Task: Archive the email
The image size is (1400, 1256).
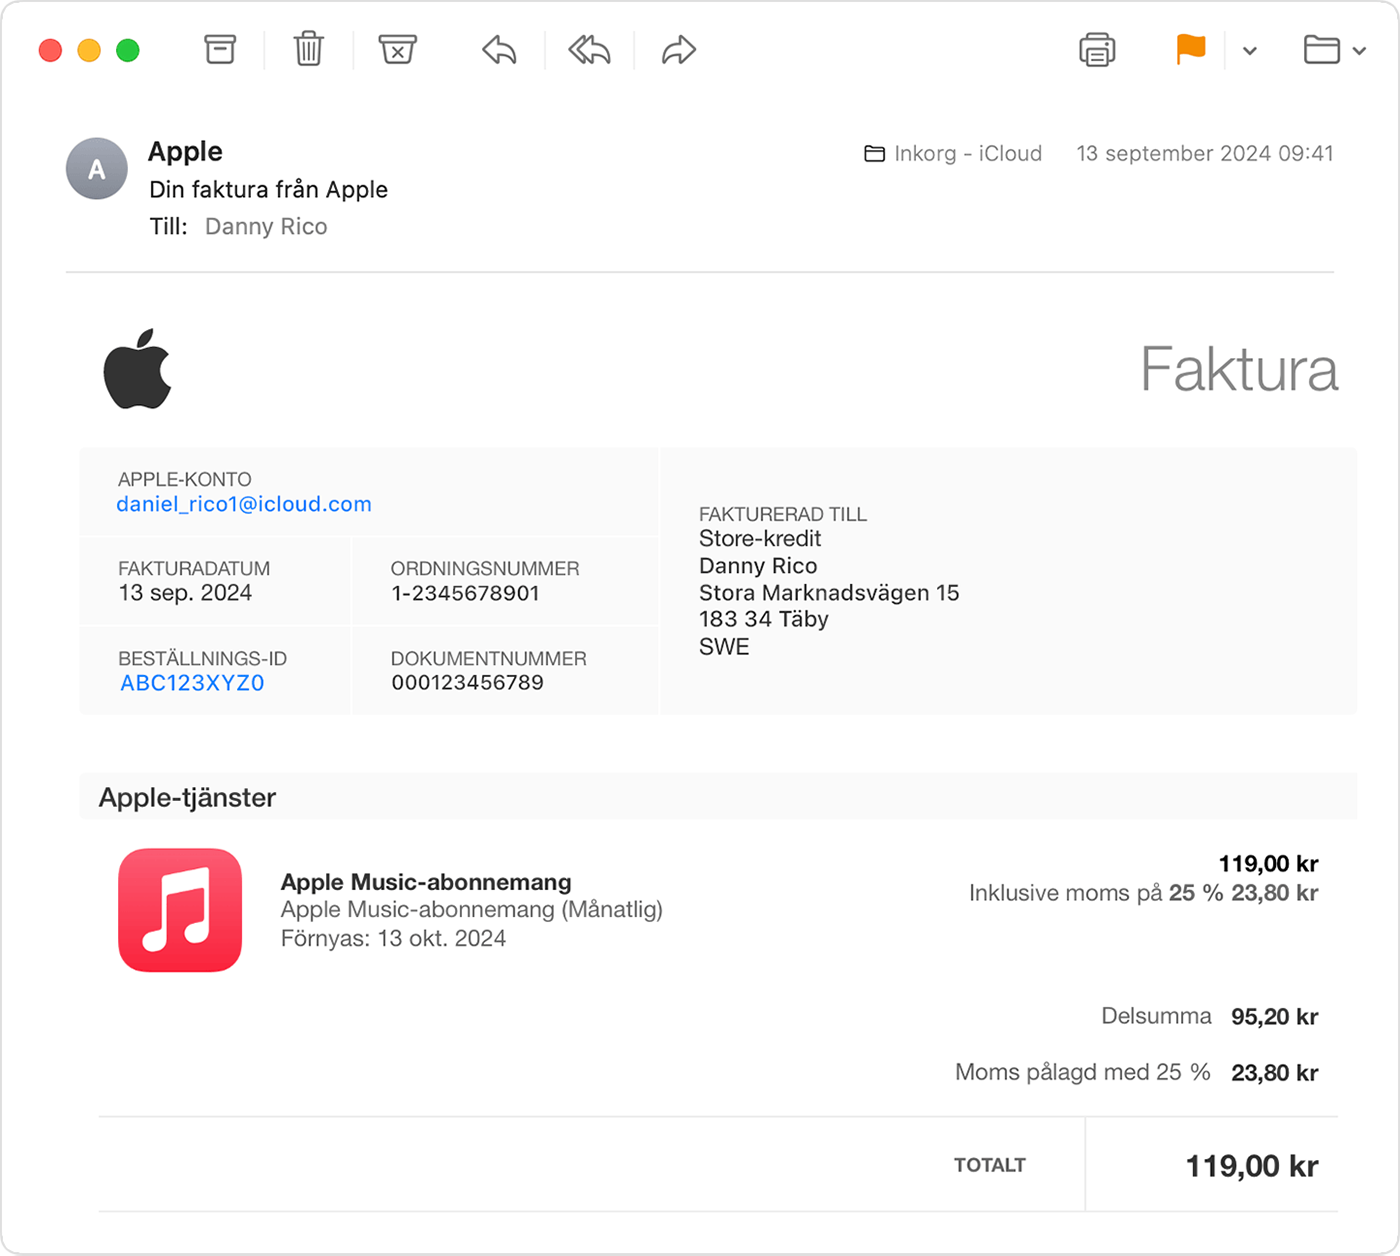Action: point(219,49)
